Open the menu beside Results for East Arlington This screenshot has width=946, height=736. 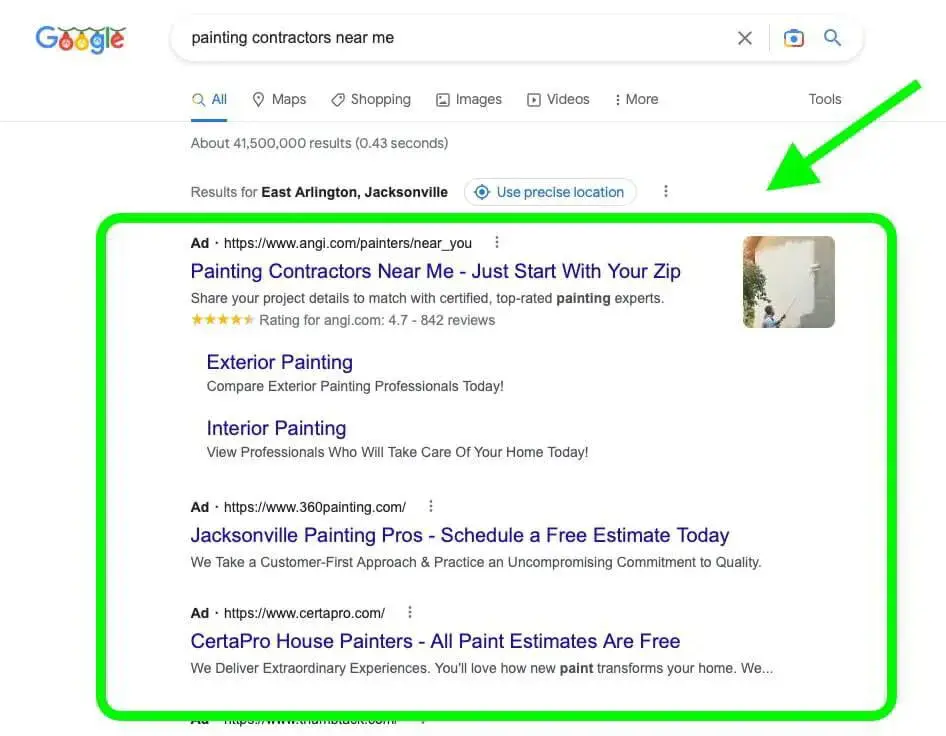[666, 191]
